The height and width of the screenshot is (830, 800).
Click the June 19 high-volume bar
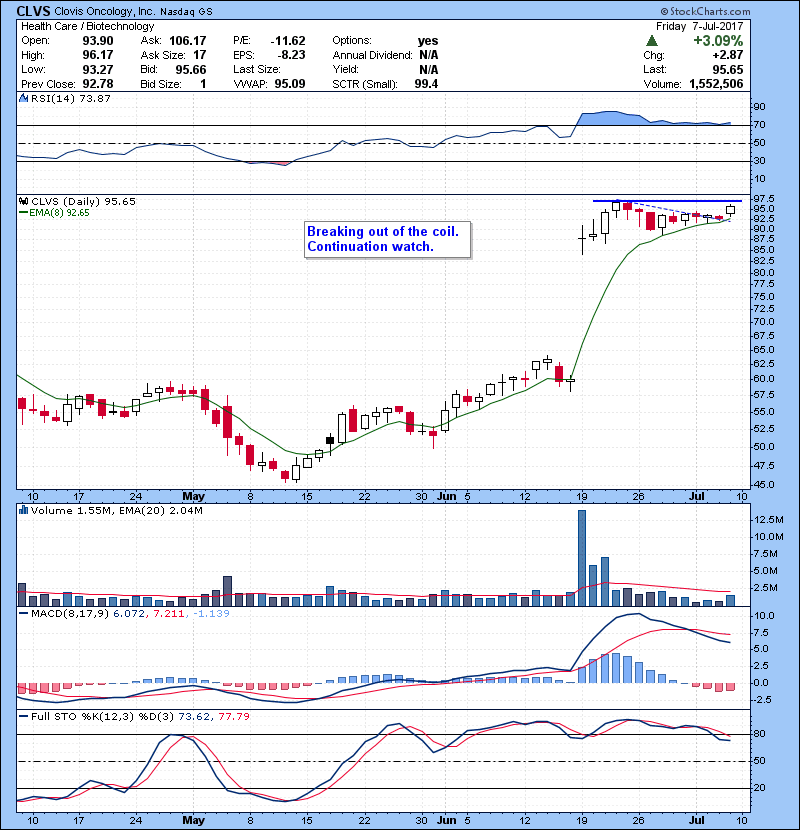click(582, 558)
